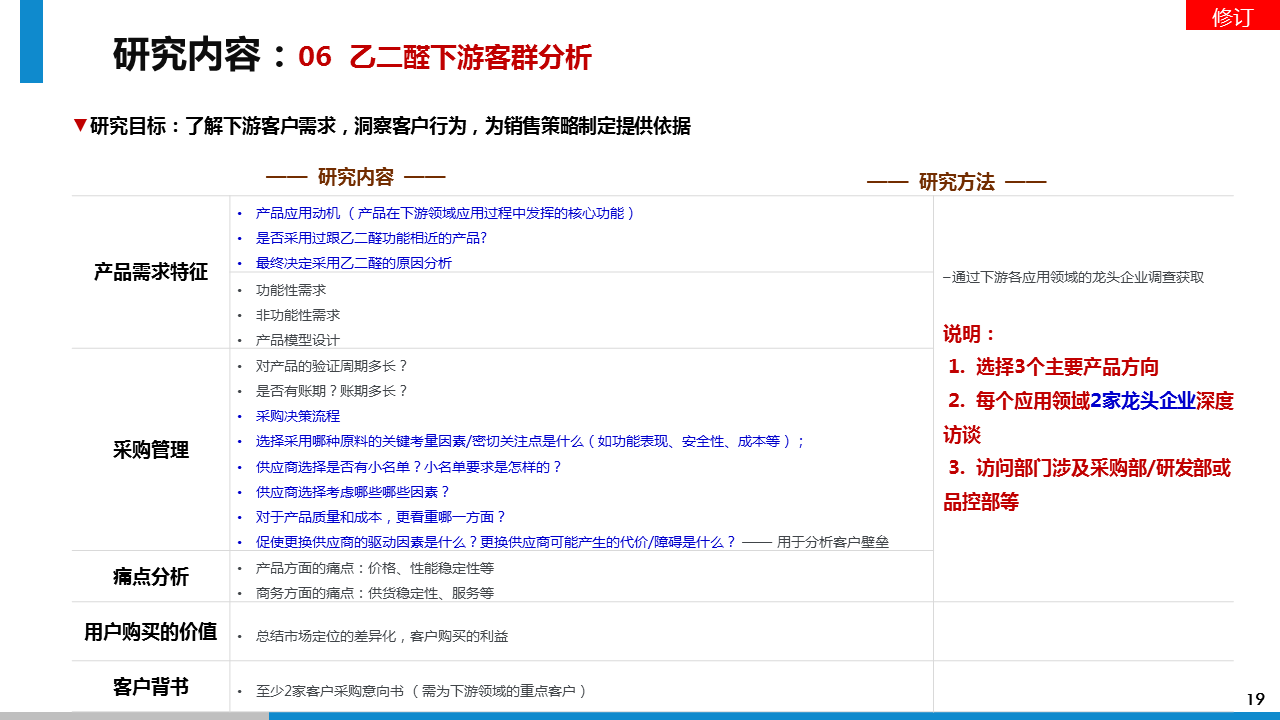Click the grey segment of bottom bar
Viewport: 1280px width, 720px height.
tap(134, 715)
